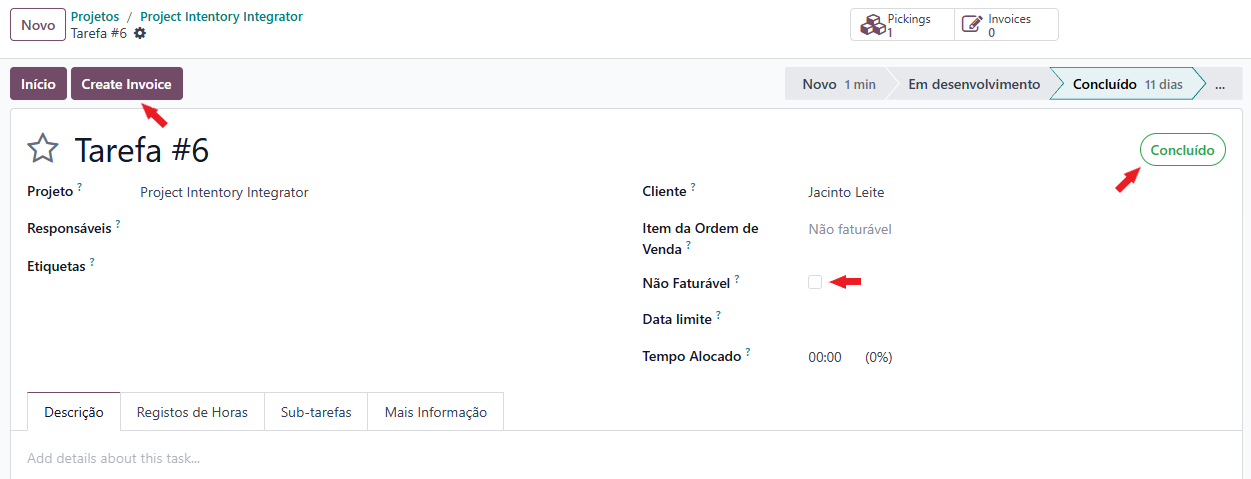This screenshot has width=1251, height=479.
Task: Show help tooltip beside Data limite
Action: tap(718, 315)
